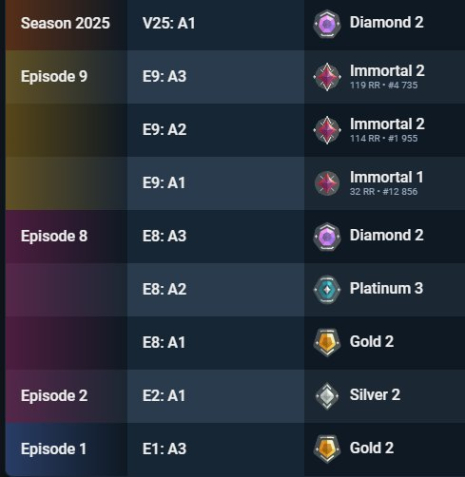This screenshot has height=477, width=465.
Task: Select the Episode 8 label
Action: pyautogui.click(x=54, y=236)
